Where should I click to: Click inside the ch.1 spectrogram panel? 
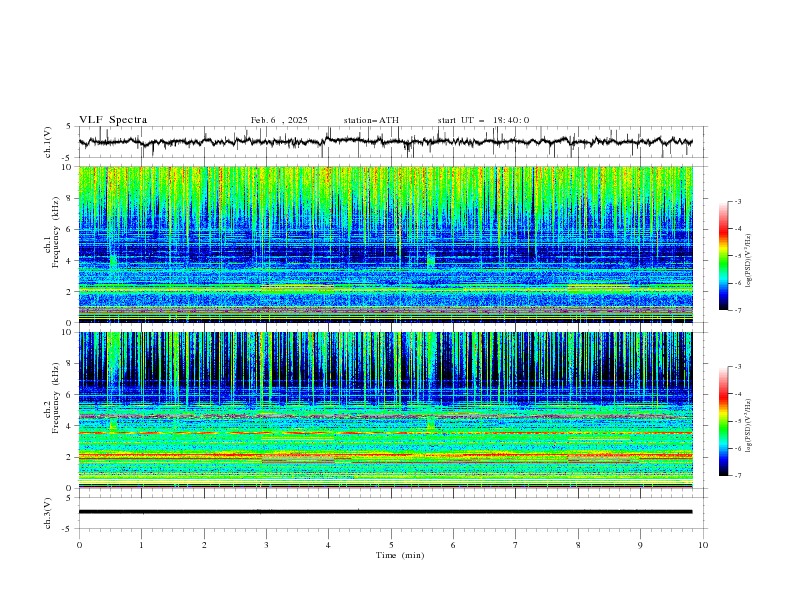385,244
